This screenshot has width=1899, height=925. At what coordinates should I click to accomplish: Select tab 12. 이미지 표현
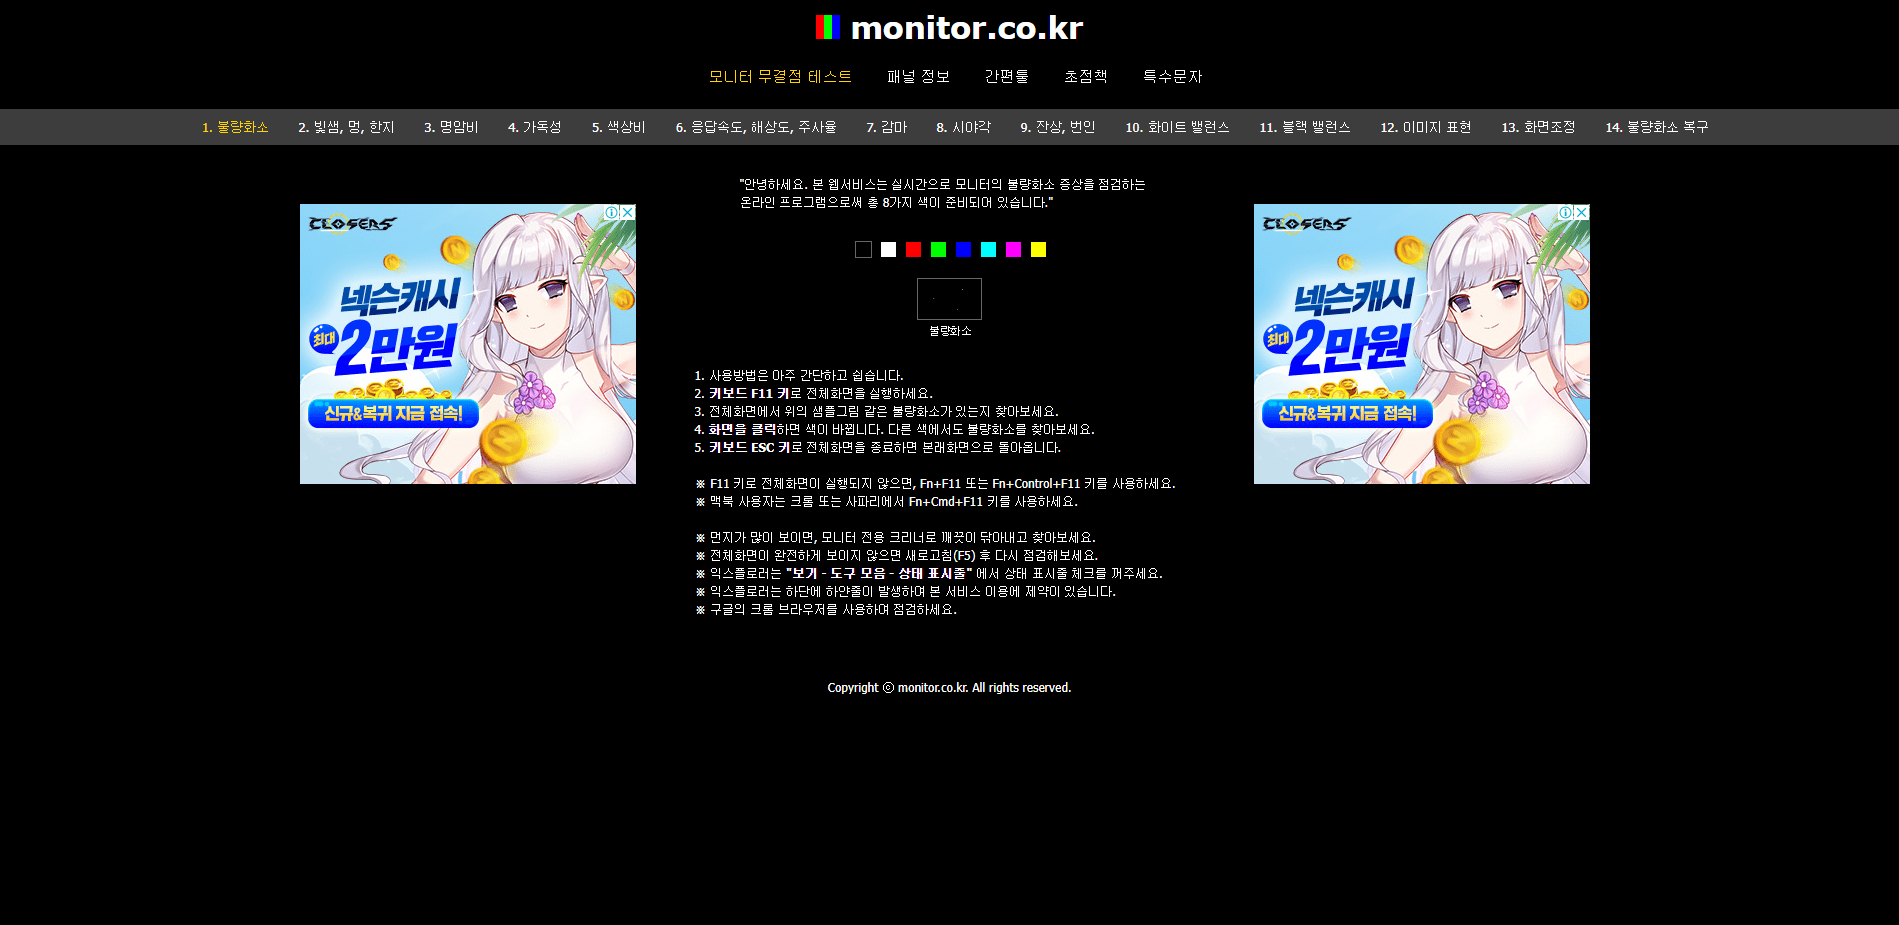[1425, 127]
